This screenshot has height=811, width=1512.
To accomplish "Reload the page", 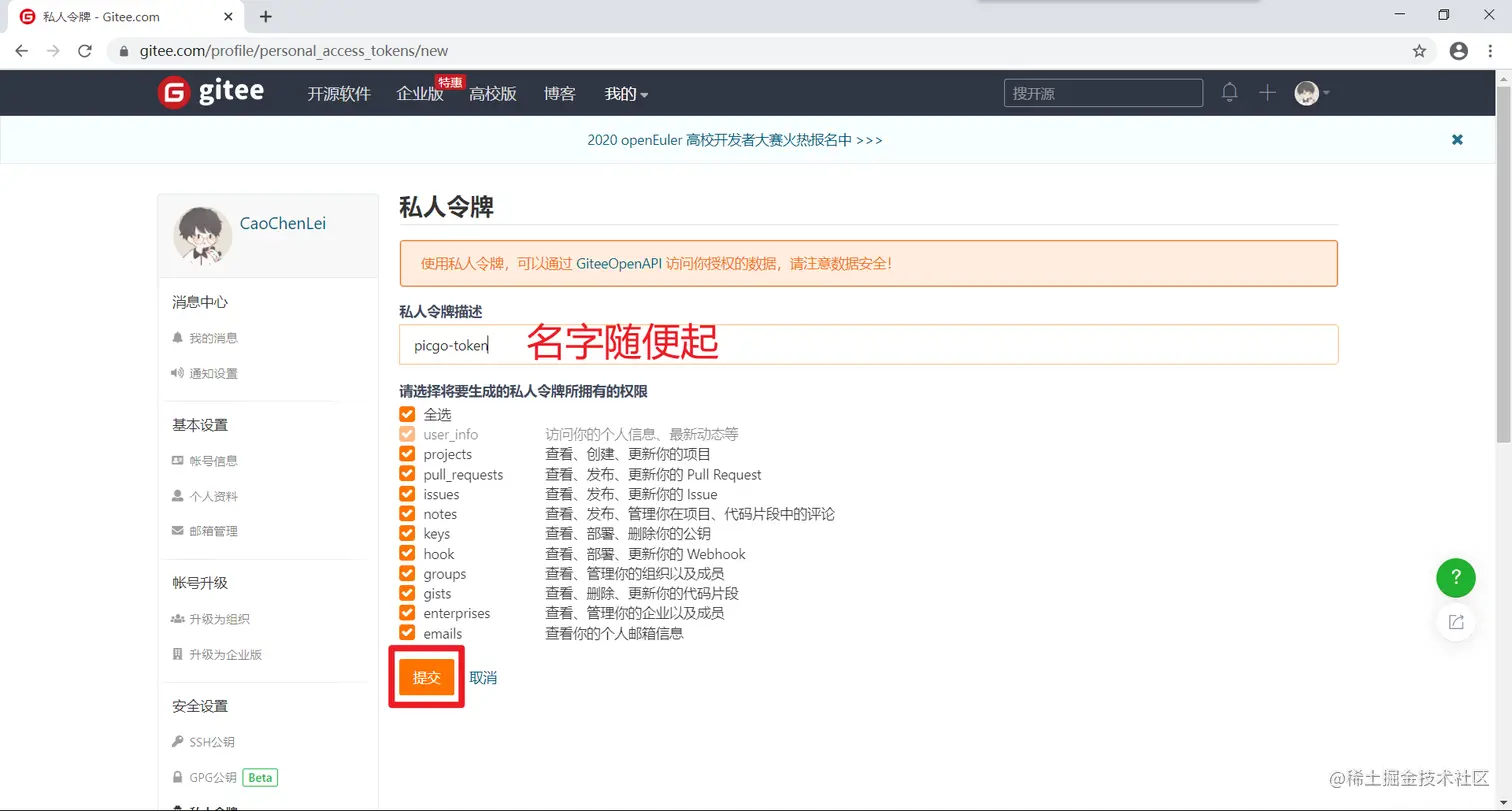I will pyautogui.click(x=85, y=51).
